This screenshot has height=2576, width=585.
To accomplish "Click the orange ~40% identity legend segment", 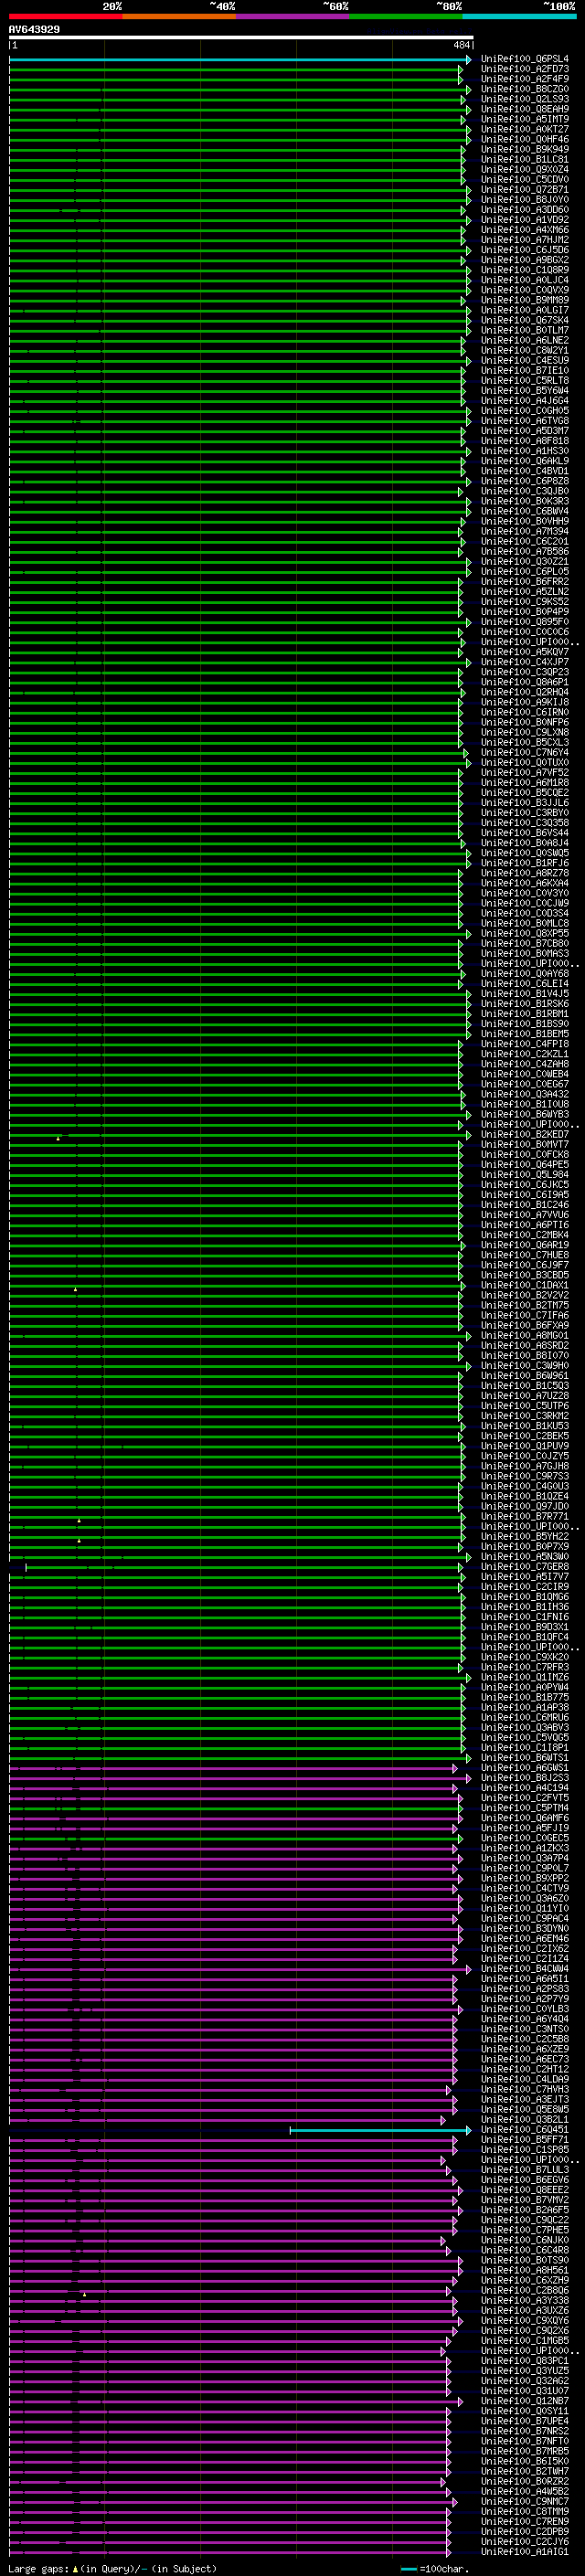I will point(179,16).
